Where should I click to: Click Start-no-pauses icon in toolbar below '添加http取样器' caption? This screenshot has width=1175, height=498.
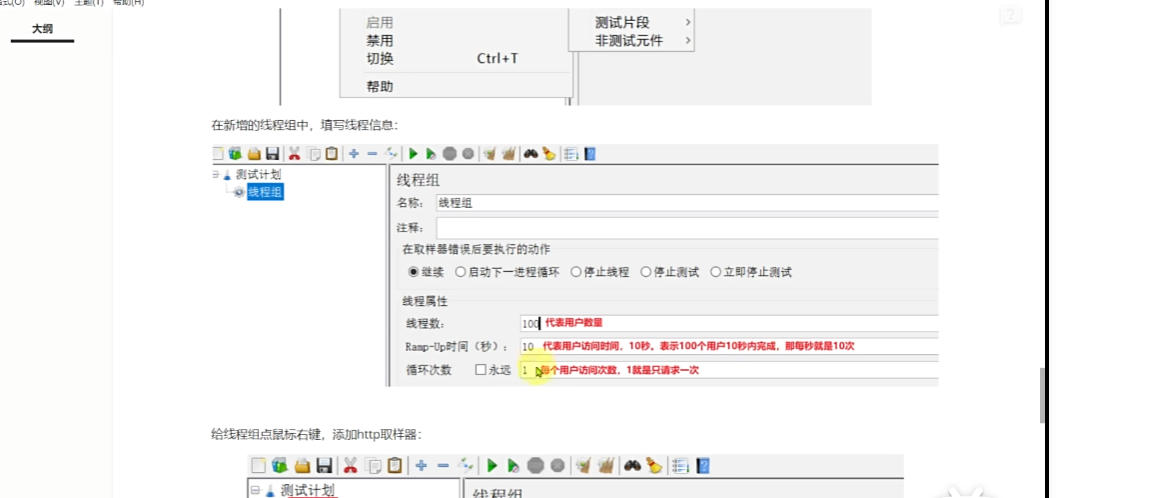tap(513, 466)
